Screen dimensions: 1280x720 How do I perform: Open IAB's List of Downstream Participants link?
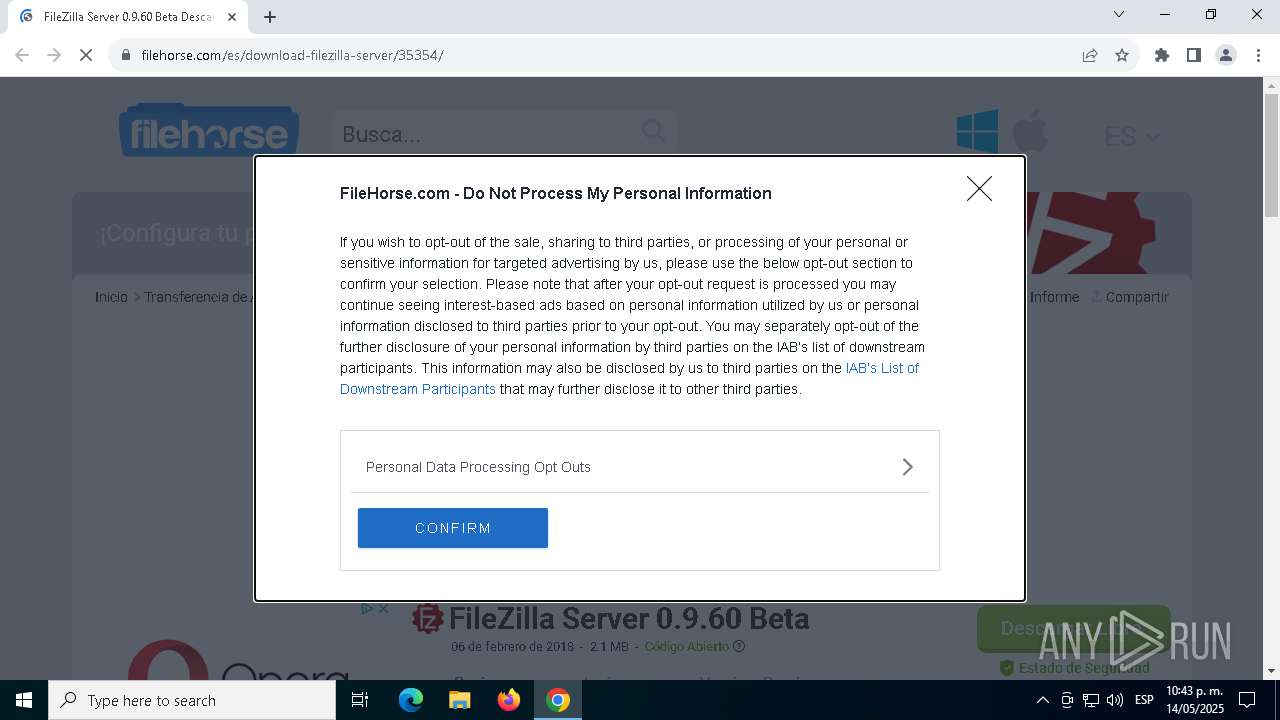click(881, 368)
